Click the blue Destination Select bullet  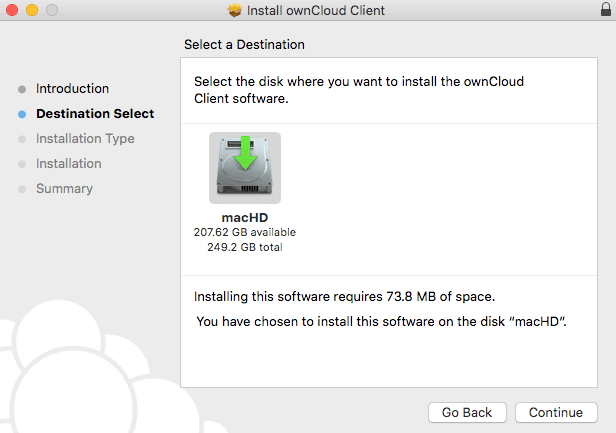tap(22, 114)
